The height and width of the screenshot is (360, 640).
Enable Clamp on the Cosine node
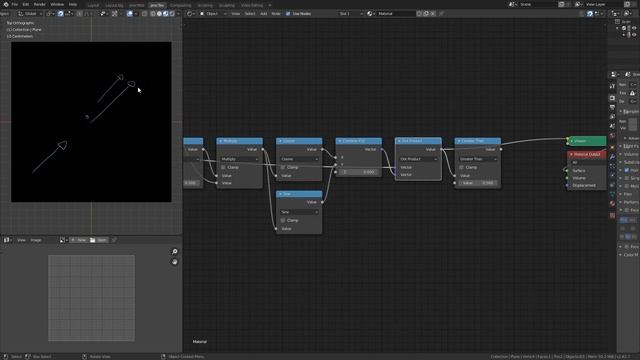coord(283,167)
